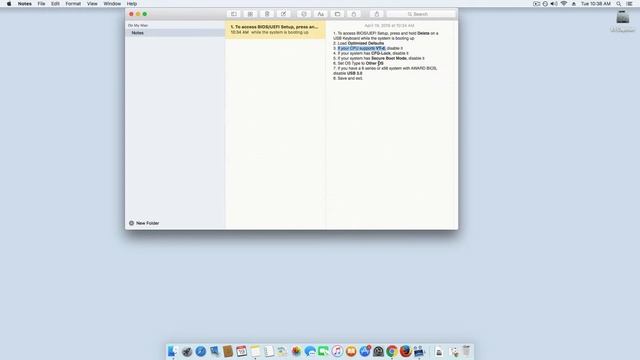Create a new note with compose icon
The image size is (640, 360).
tap(283, 14)
